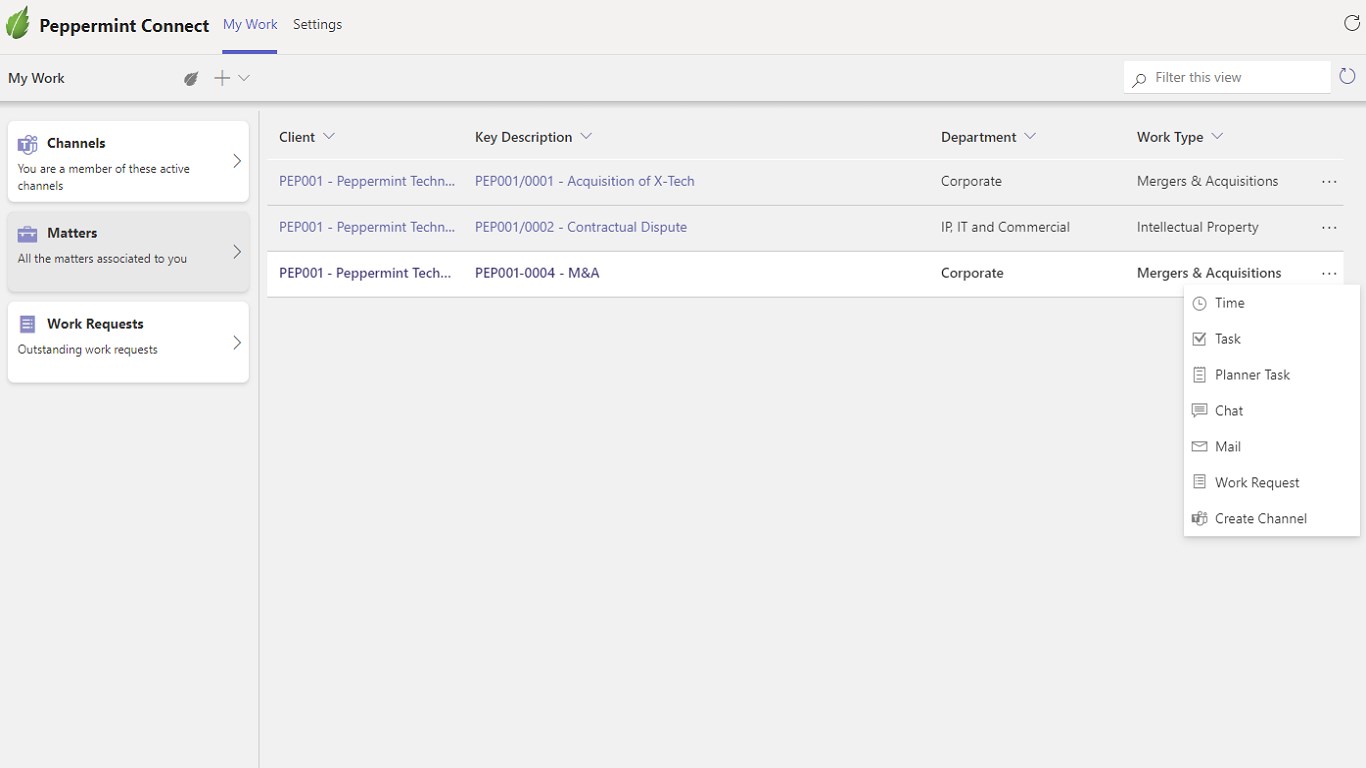This screenshot has width=1366, height=768.
Task: Expand the Channels card chevron
Action: click(237, 161)
